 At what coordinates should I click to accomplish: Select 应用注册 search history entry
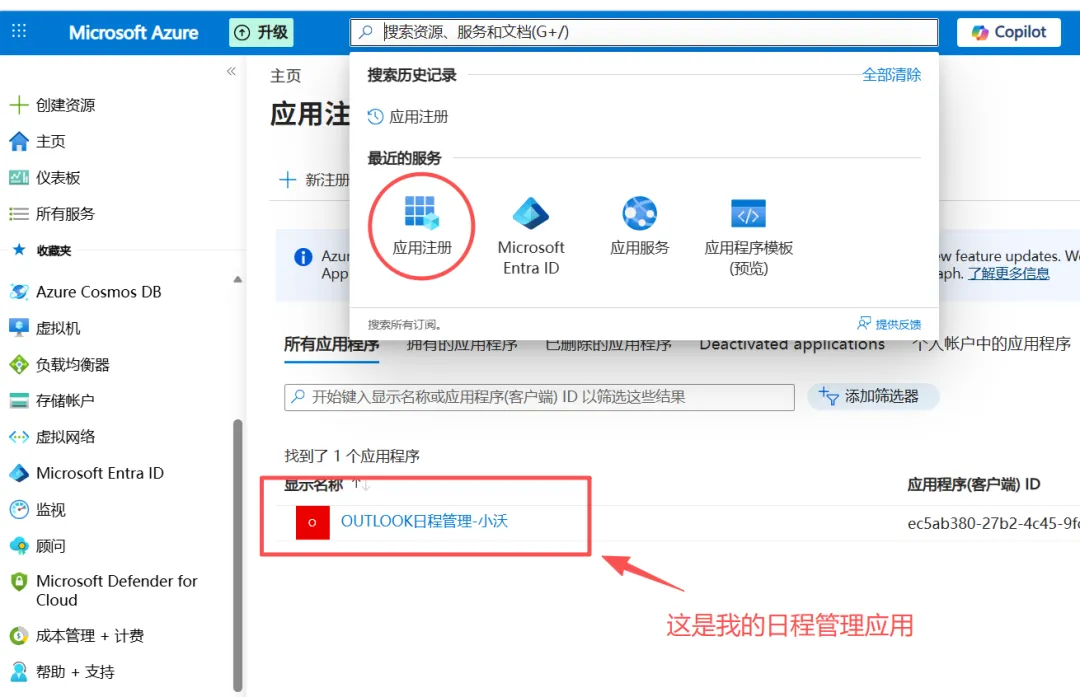point(408,116)
